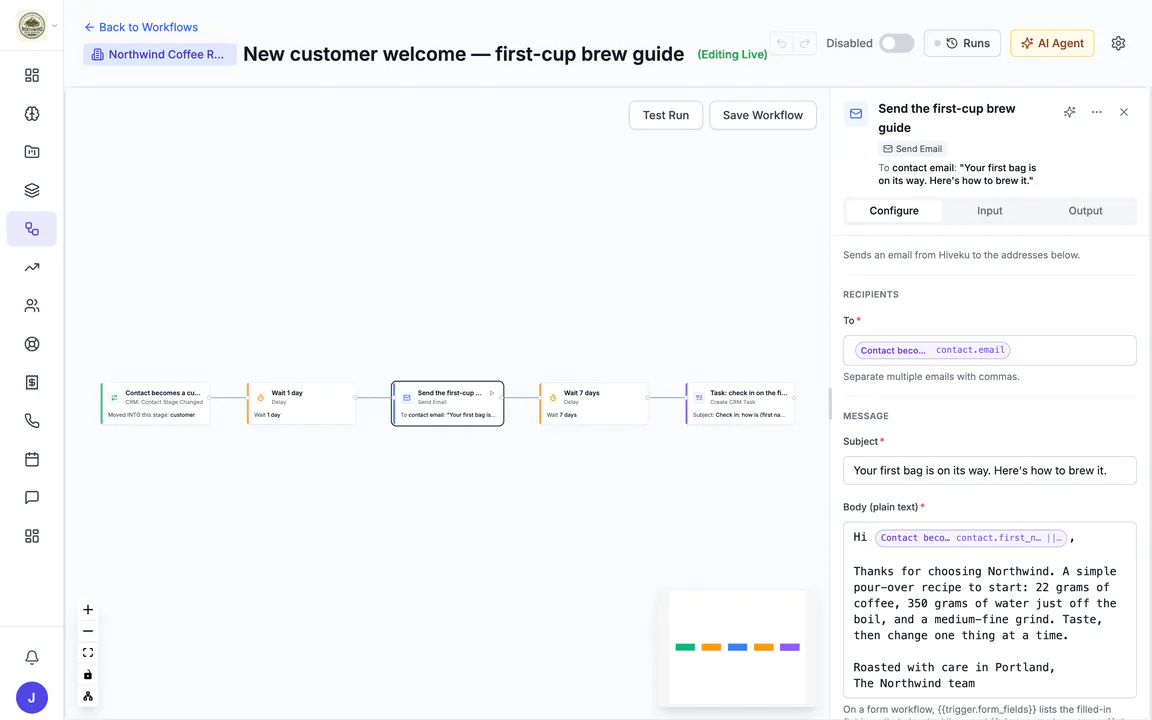
Task: Zoom in on the canvas
Action: coord(87,610)
